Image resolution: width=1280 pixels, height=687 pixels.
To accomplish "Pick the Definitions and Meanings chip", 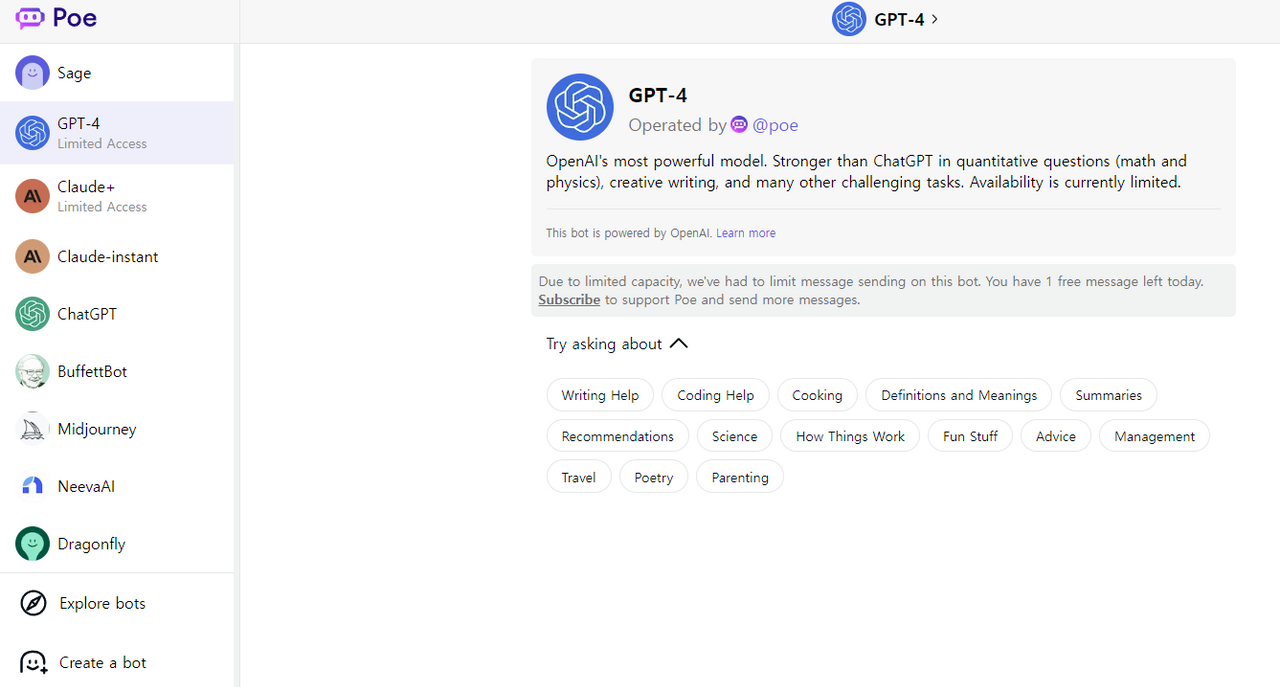I will coord(958,395).
